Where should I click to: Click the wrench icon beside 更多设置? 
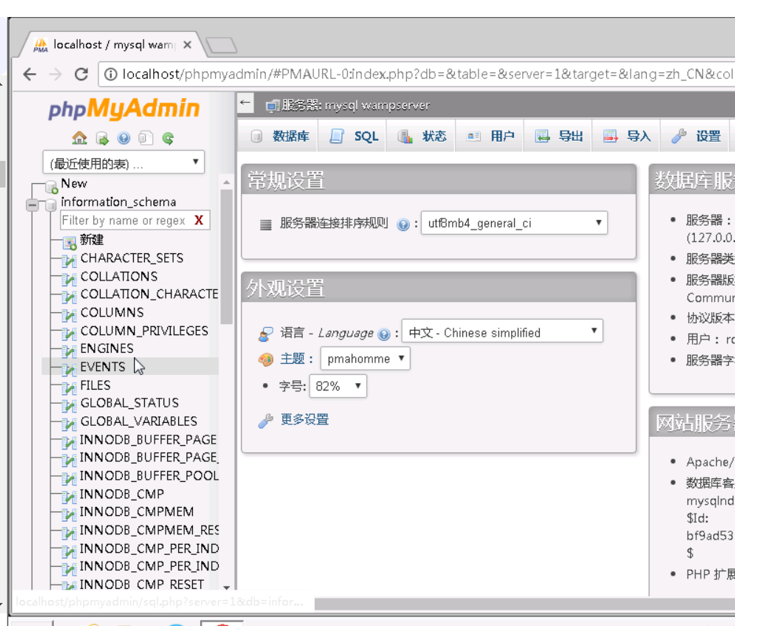click(x=266, y=420)
